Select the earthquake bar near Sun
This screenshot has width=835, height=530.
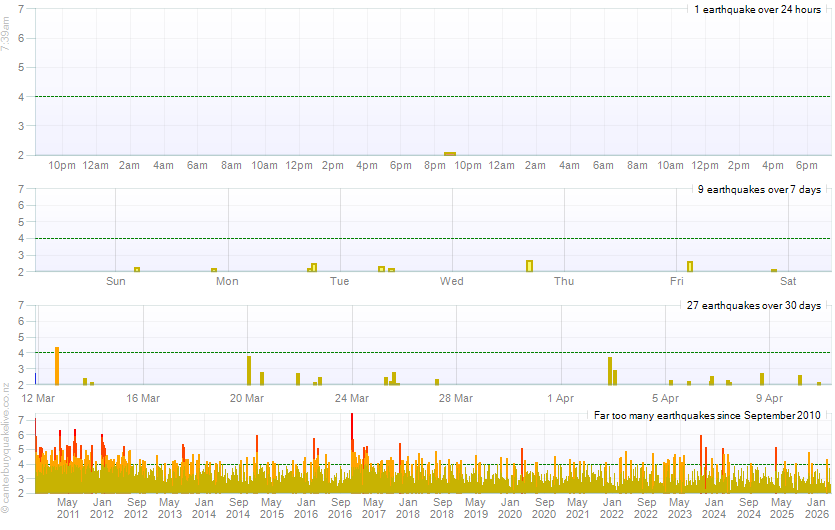(137, 269)
